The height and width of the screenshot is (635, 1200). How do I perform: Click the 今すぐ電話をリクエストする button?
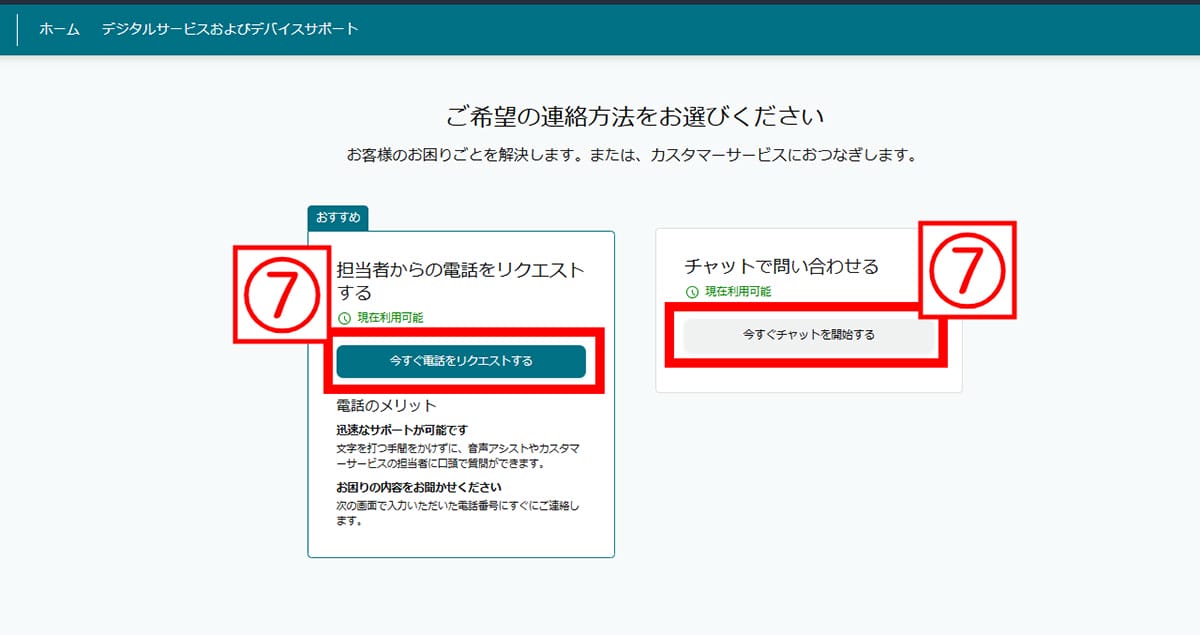(461, 361)
